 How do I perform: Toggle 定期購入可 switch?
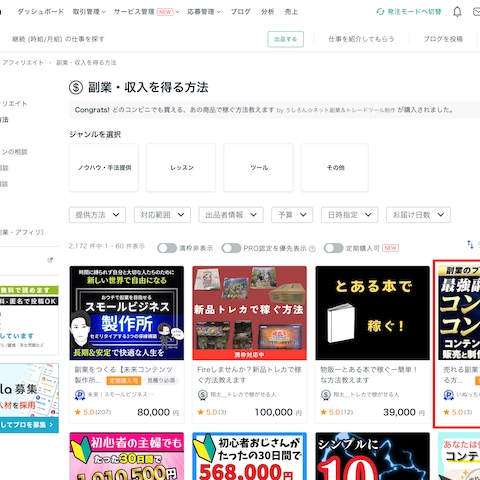[x=334, y=248]
